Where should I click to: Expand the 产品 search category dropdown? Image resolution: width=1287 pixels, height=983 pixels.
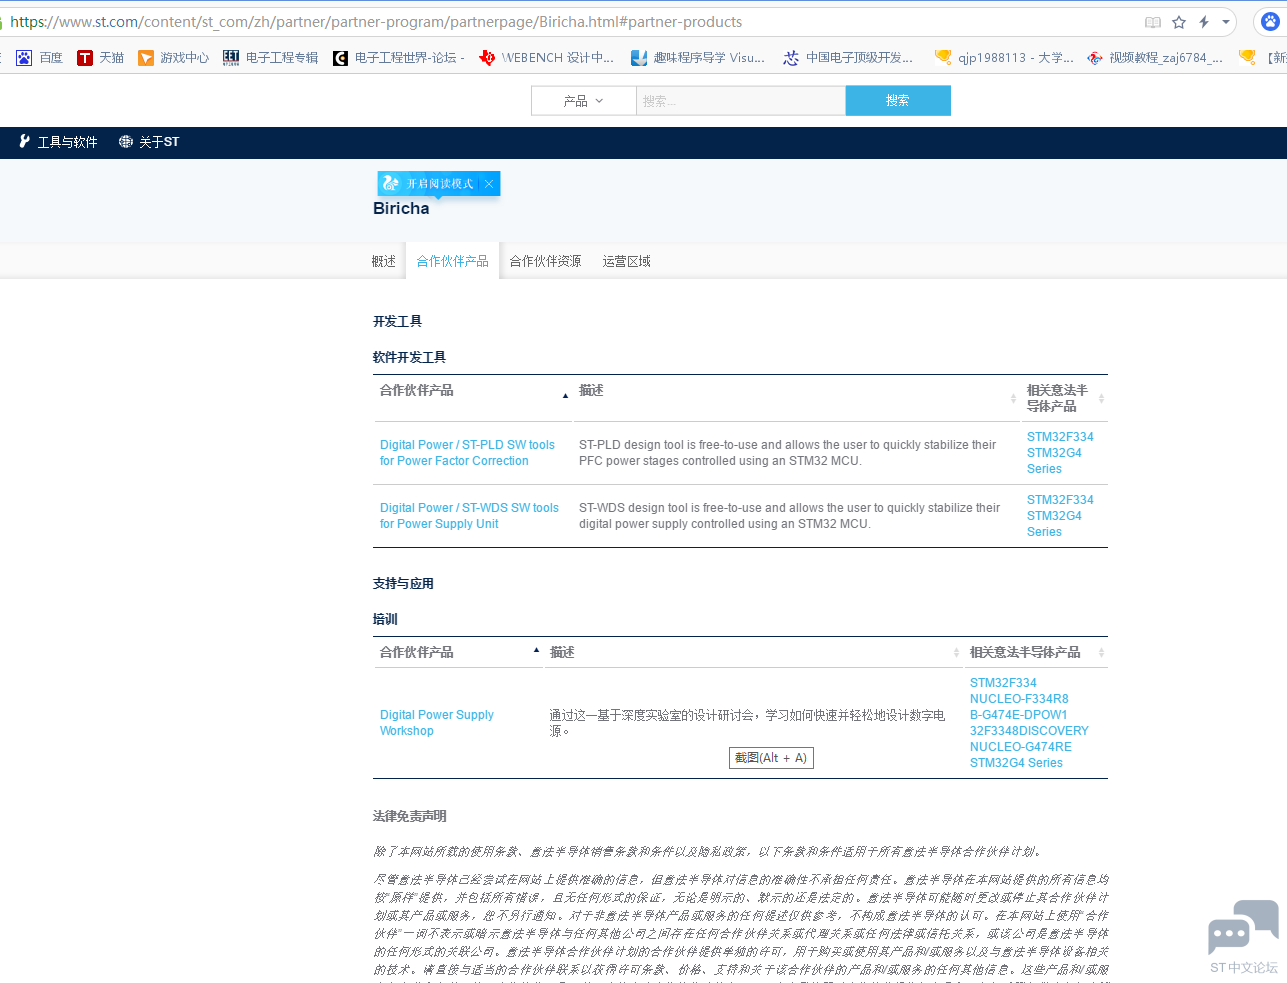(x=583, y=101)
